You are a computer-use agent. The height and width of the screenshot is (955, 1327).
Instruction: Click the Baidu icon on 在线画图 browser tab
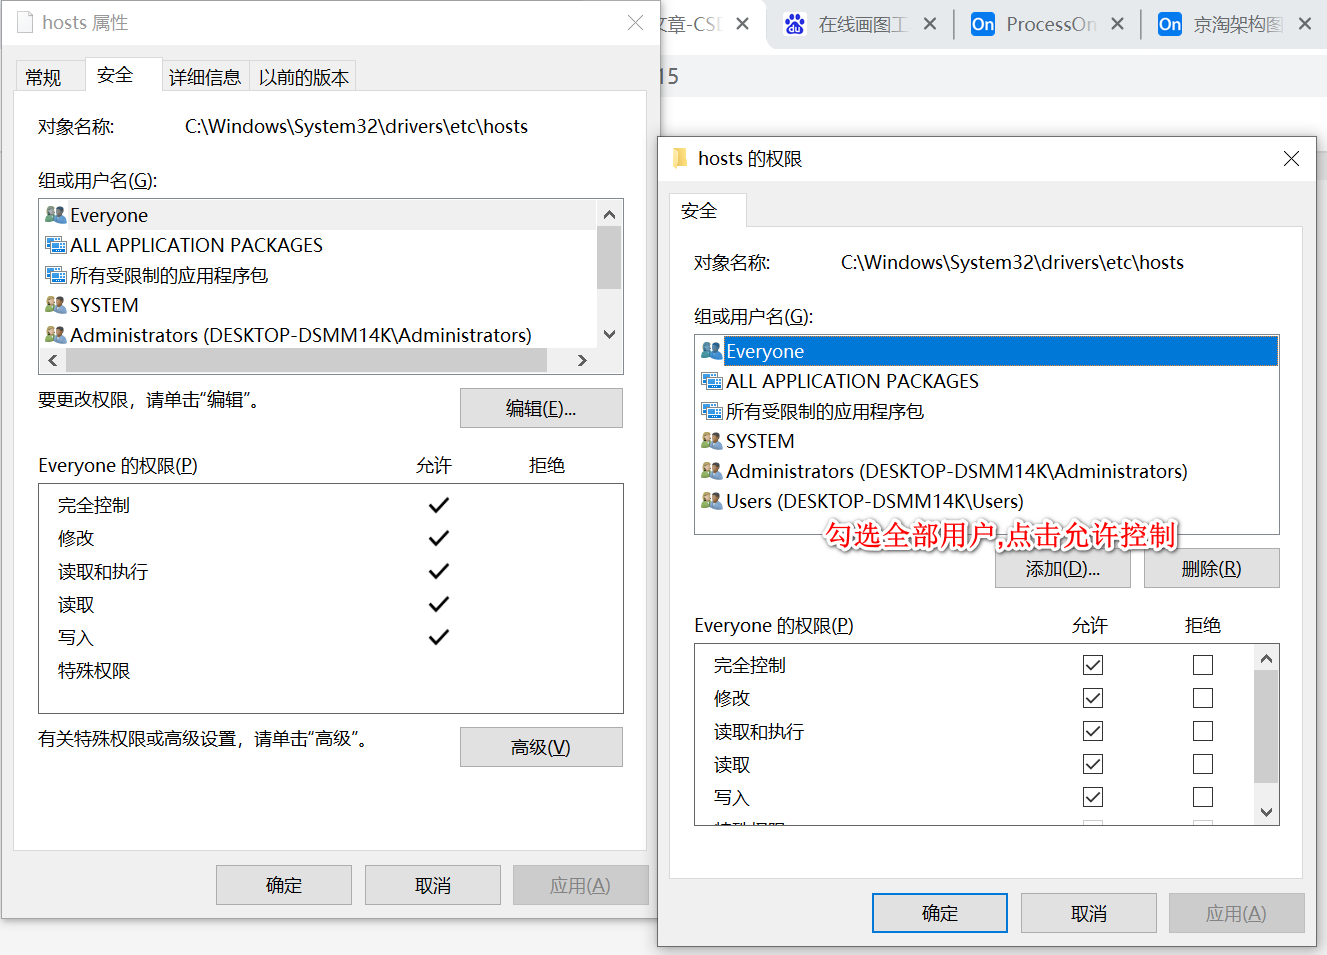(794, 24)
